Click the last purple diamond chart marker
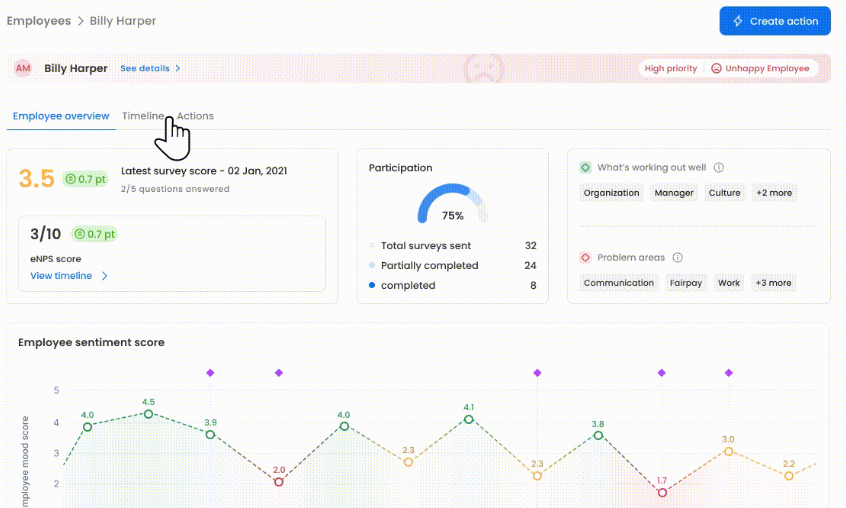Viewport: 846px width, 508px height. click(x=729, y=373)
